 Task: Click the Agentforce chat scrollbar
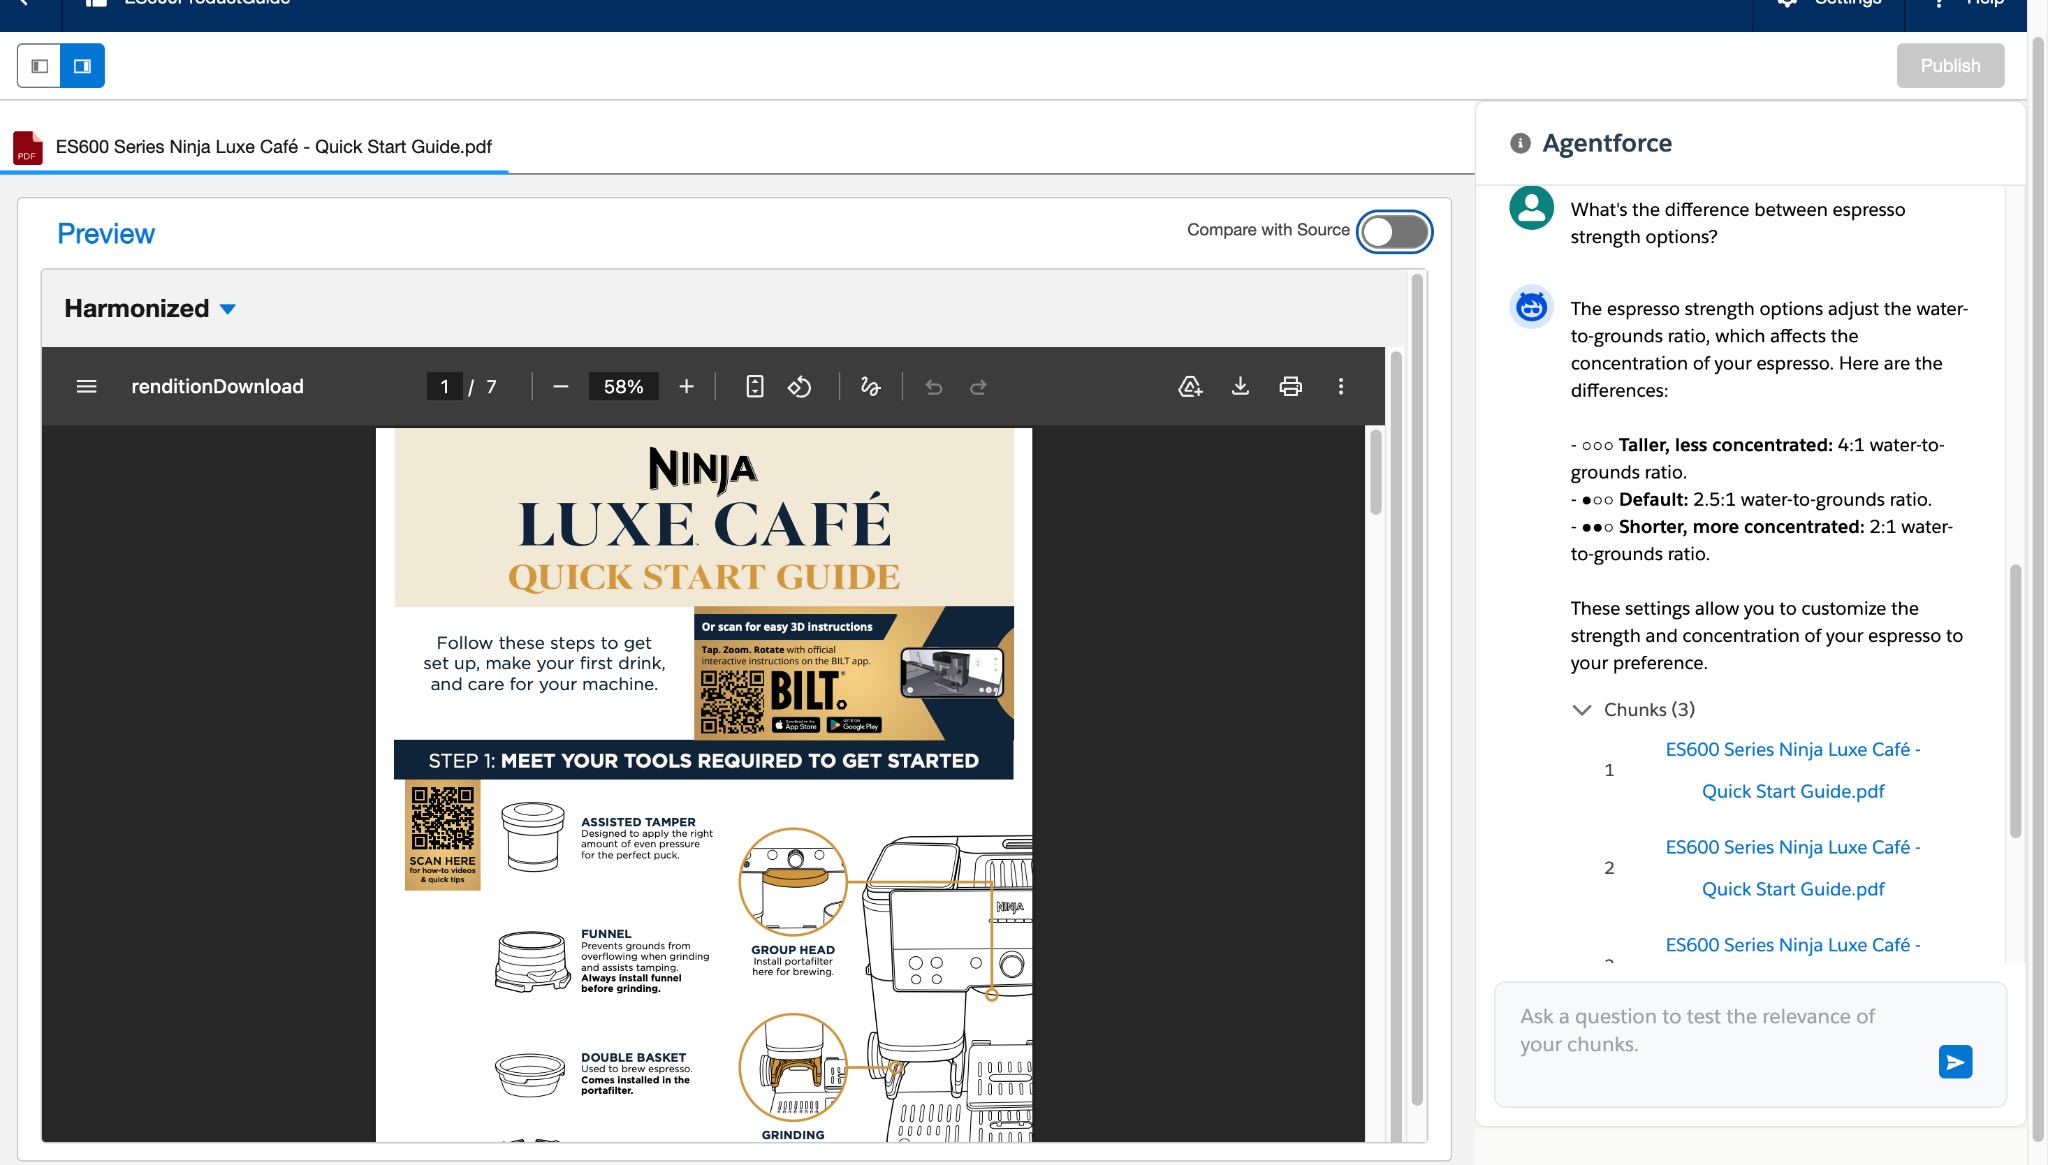click(2015, 700)
